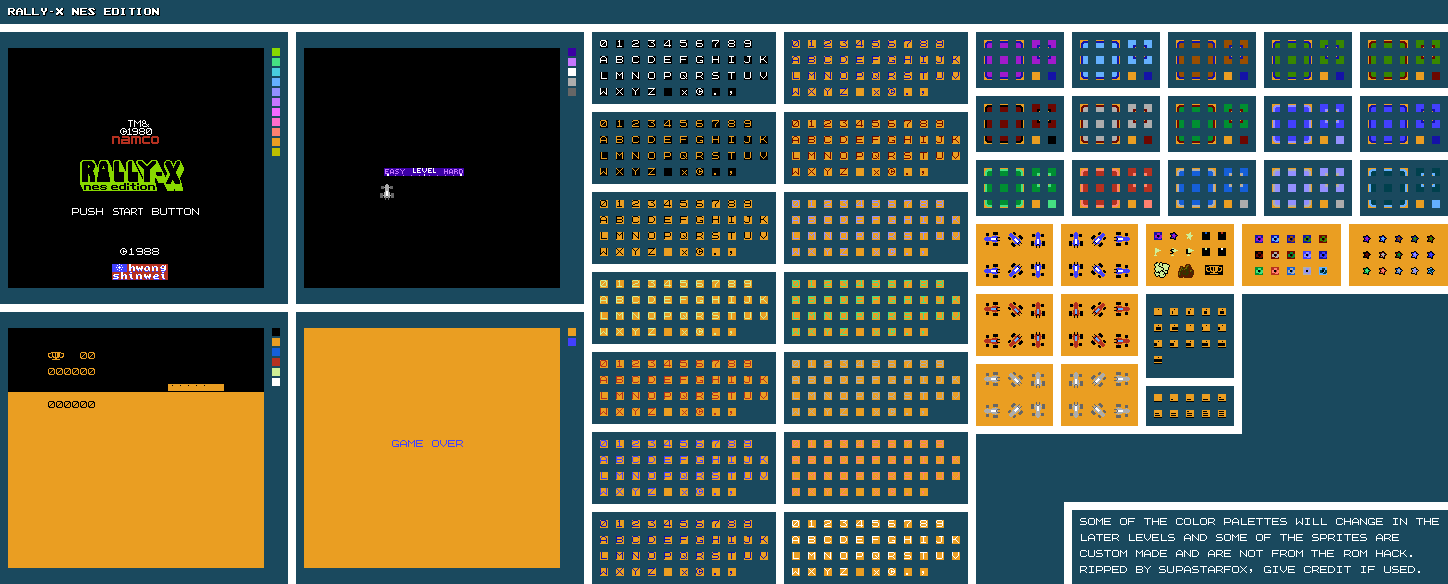Pick the black swatch in score screen palette

276,332
